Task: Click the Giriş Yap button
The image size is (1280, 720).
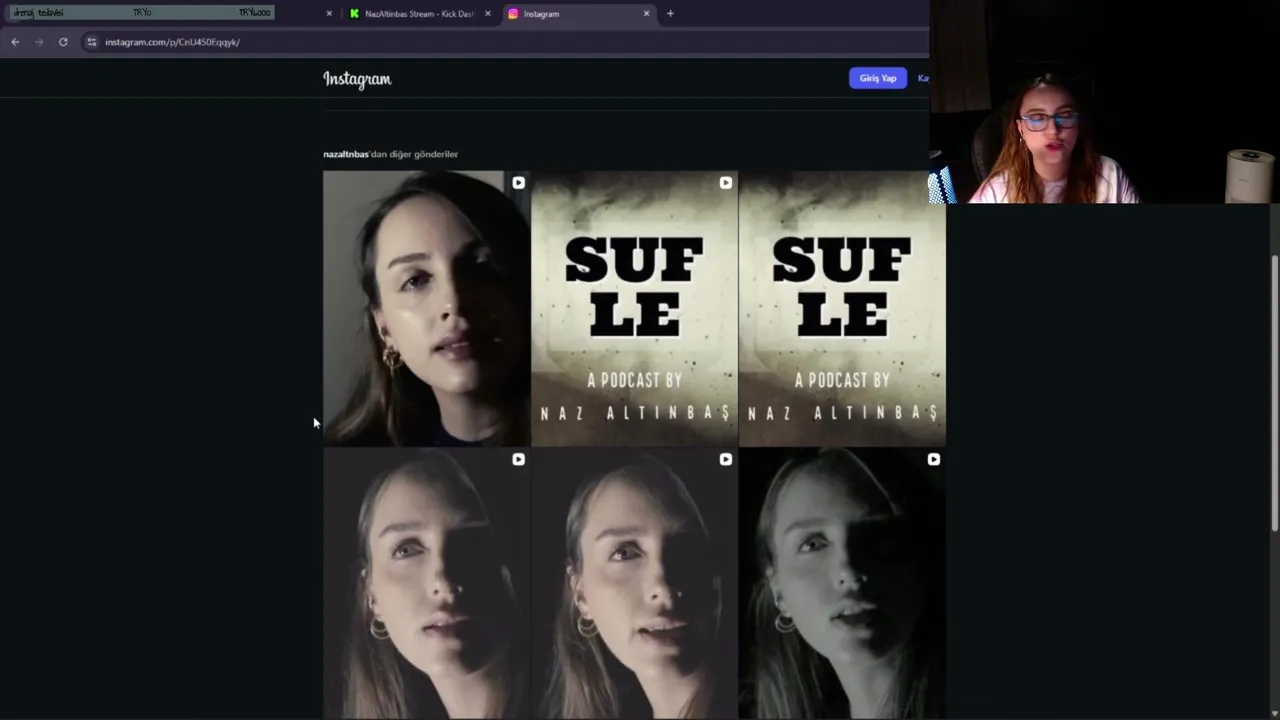Action: pyautogui.click(x=878, y=78)
